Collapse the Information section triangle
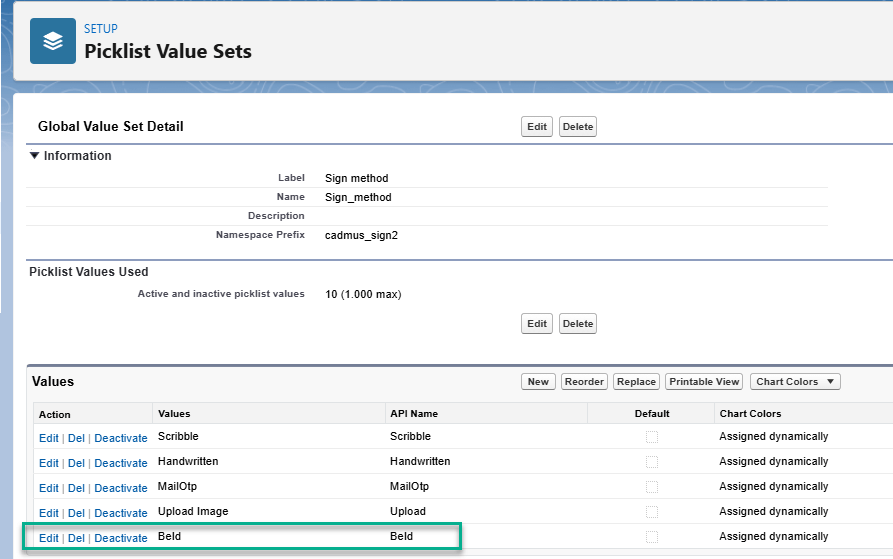Screen dimensions: 893x559 click(35, 156)
